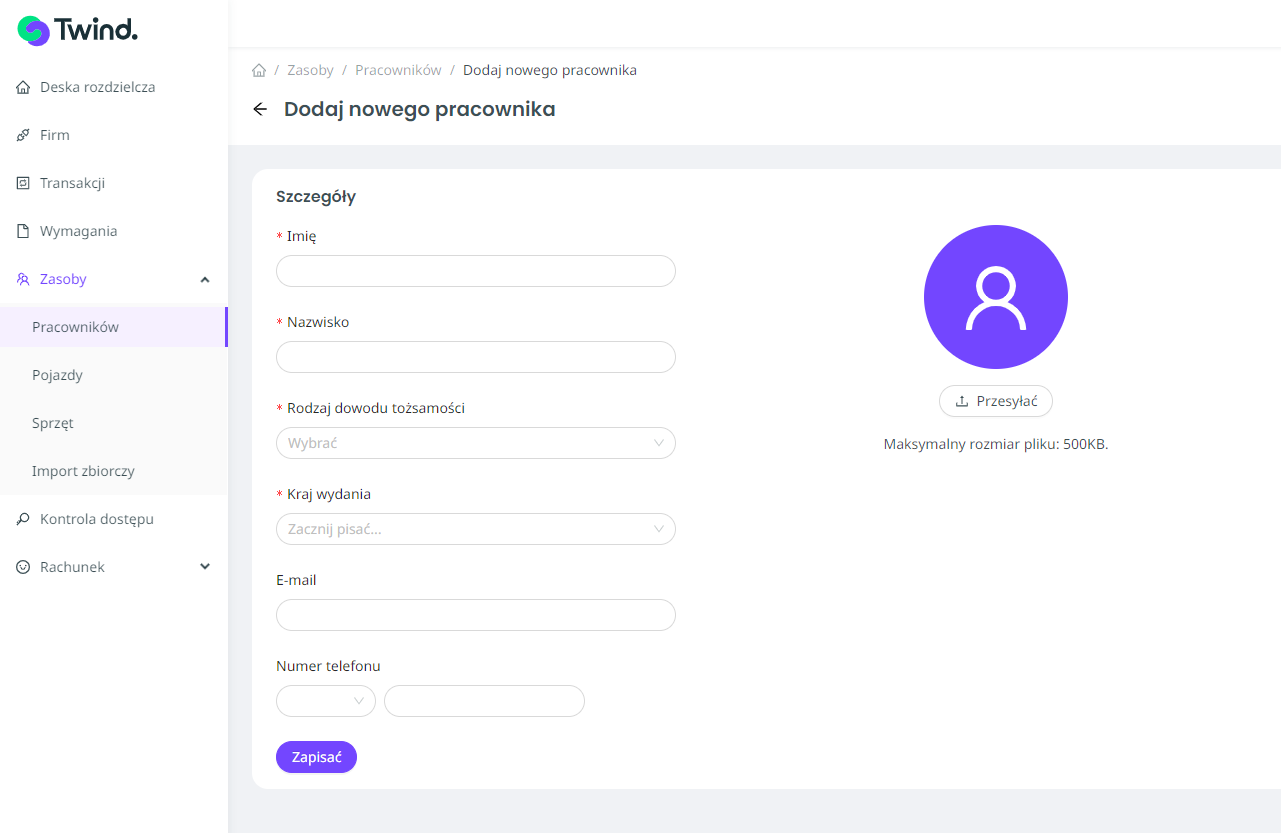Open Kontrola dostępu menu item
Viewport: 1281px width, 833px height.
tap(114, 519)
